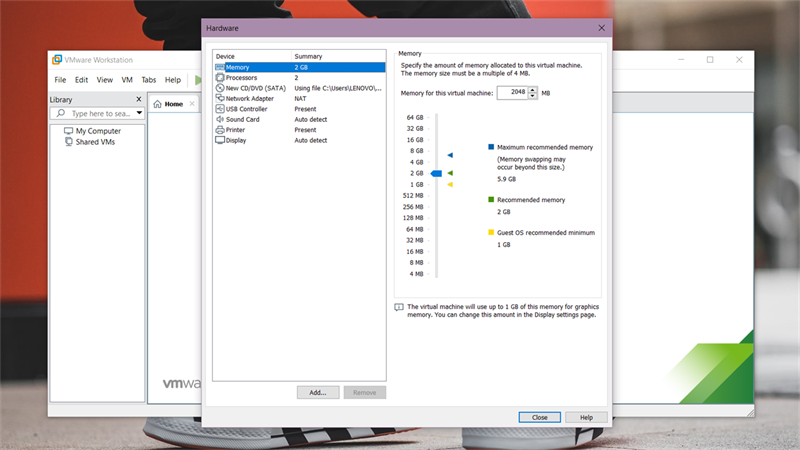Click the Close button in Hardware dialog

[539, 417]
